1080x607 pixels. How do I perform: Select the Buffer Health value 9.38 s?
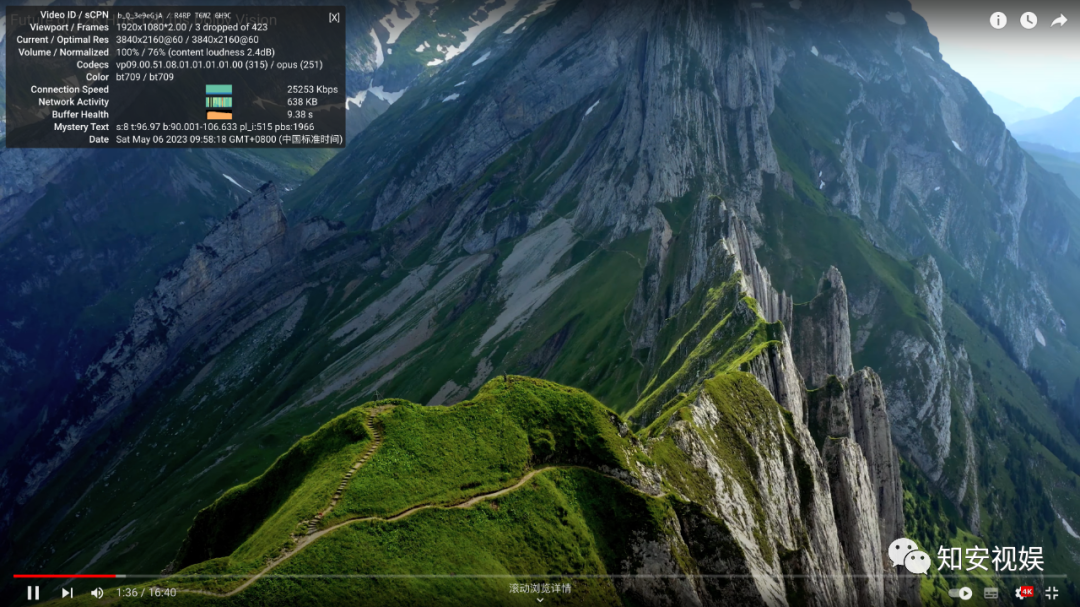tap(300, 114)
